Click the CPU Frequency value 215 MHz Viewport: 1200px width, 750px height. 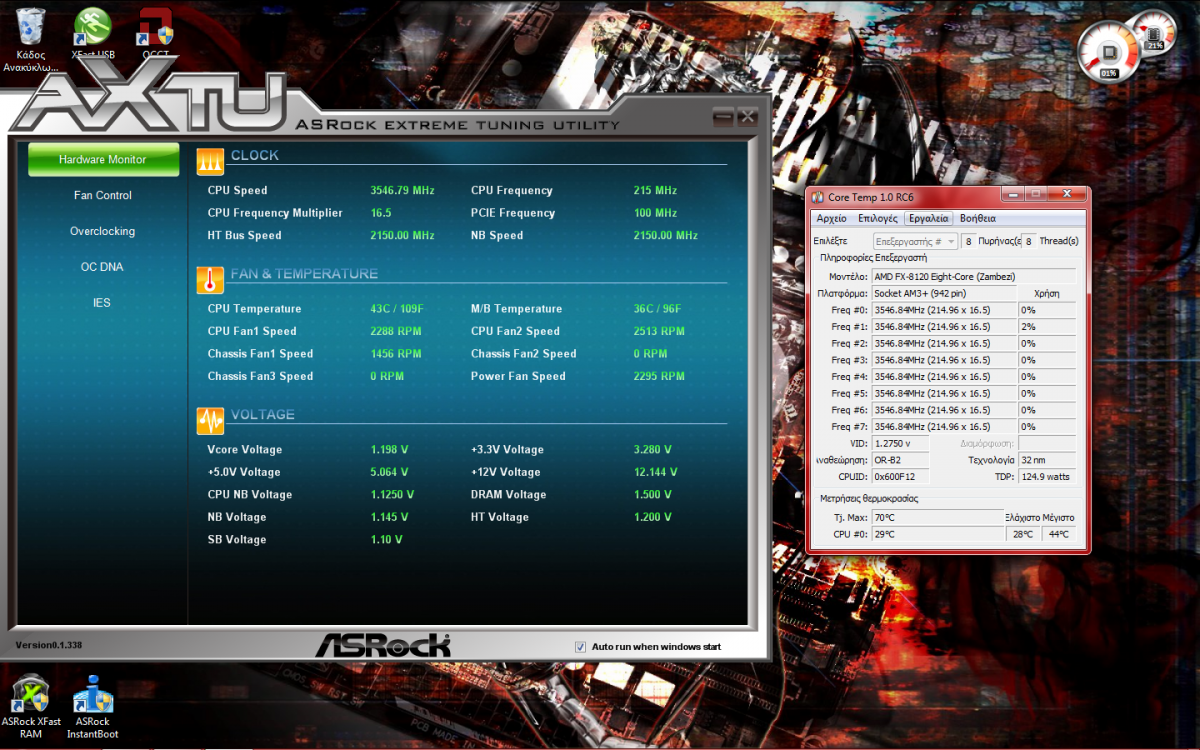[x=656, y=190]
